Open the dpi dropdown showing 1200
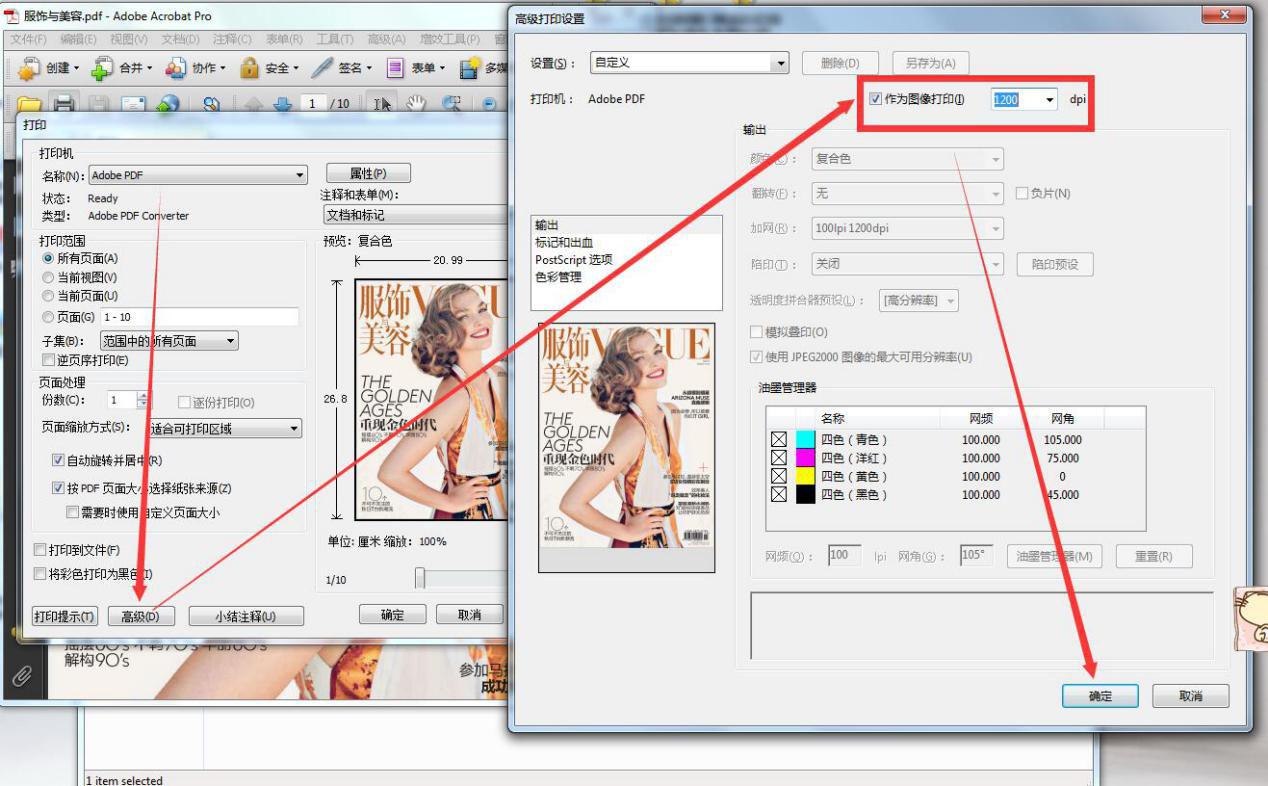The image size is (1268, 786). click(x=1049, y=99)
